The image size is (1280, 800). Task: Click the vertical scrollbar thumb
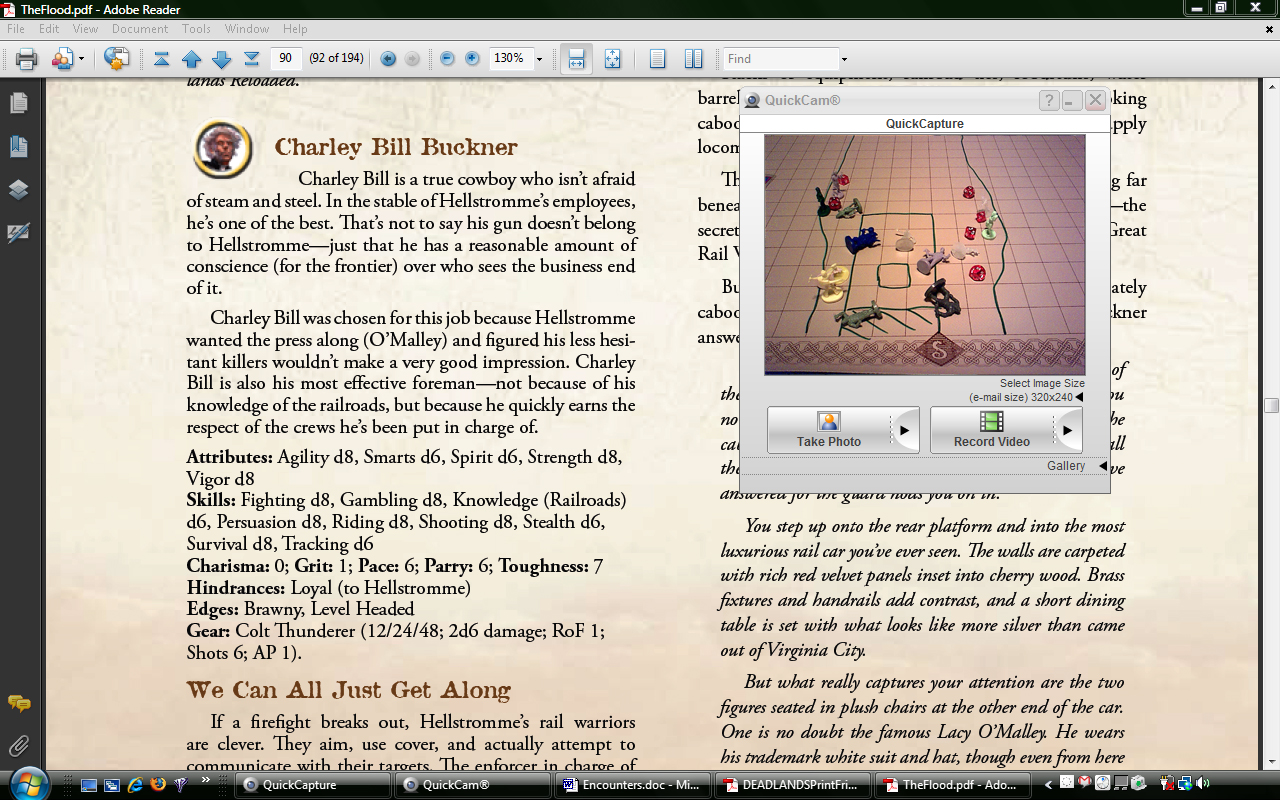(1271, 405)
